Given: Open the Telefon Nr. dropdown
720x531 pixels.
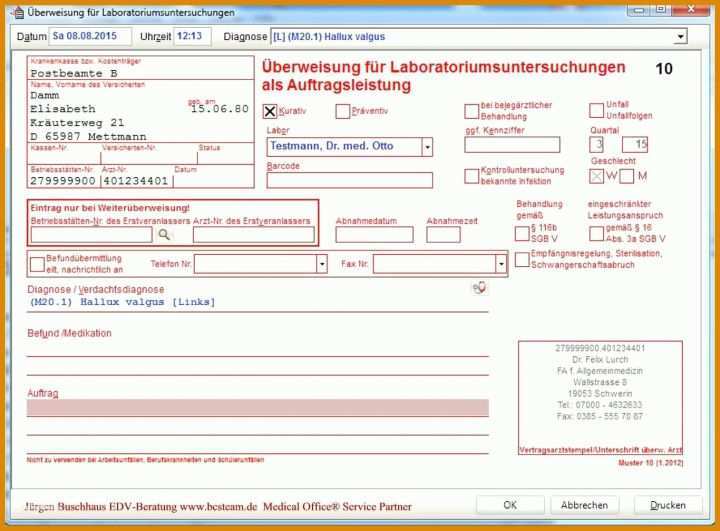Looking at the screenshot, I should (322, 264).
